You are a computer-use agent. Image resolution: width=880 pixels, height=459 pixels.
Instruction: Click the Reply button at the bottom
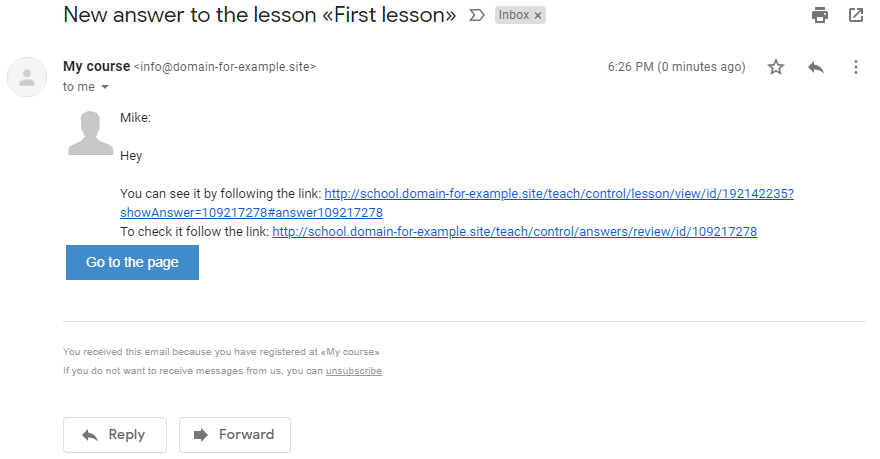coord(115,435)
